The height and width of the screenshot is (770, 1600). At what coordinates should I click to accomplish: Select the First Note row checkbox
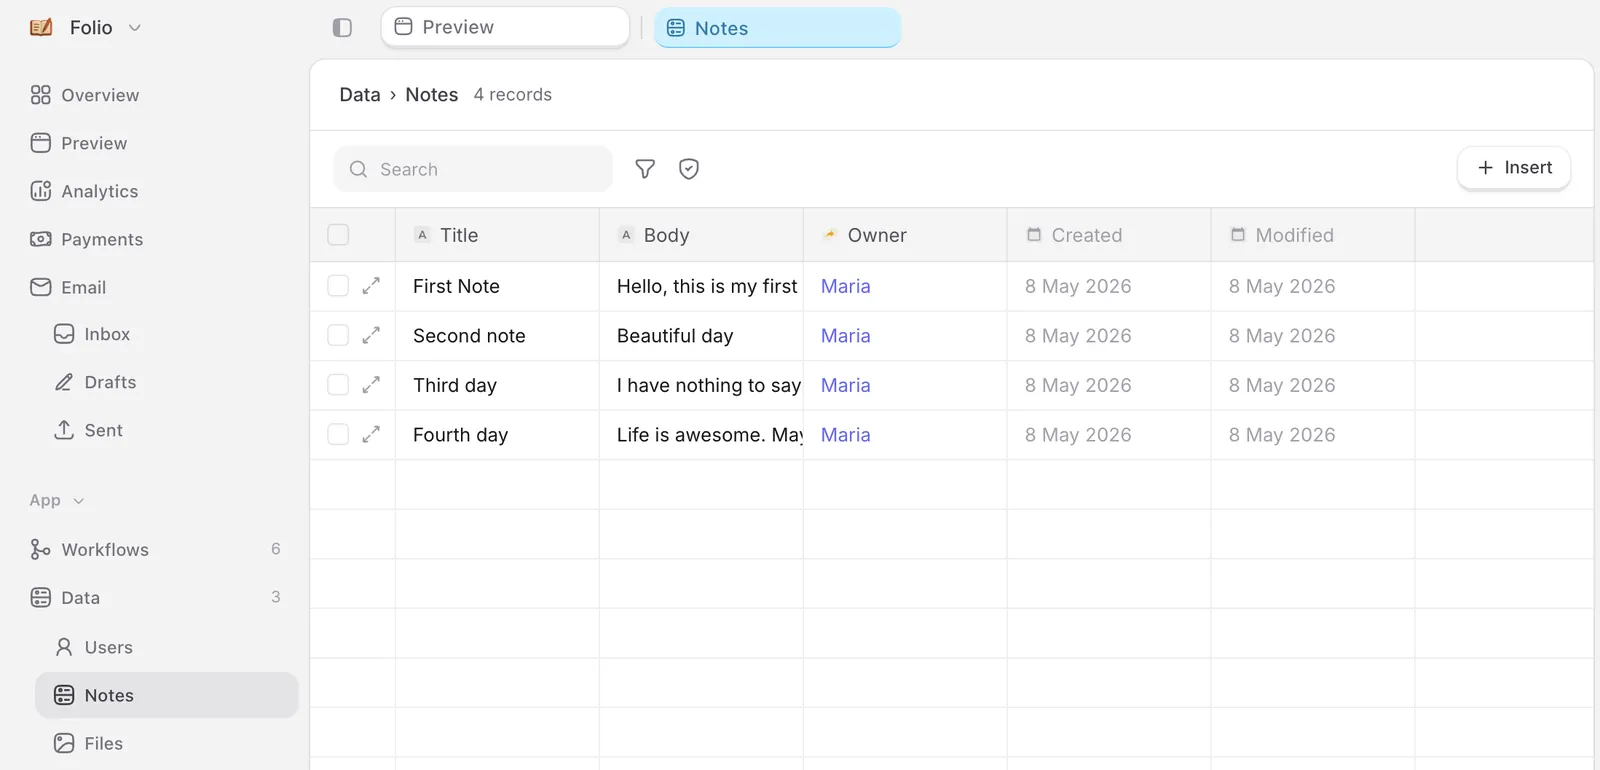[x=338, y=286]
